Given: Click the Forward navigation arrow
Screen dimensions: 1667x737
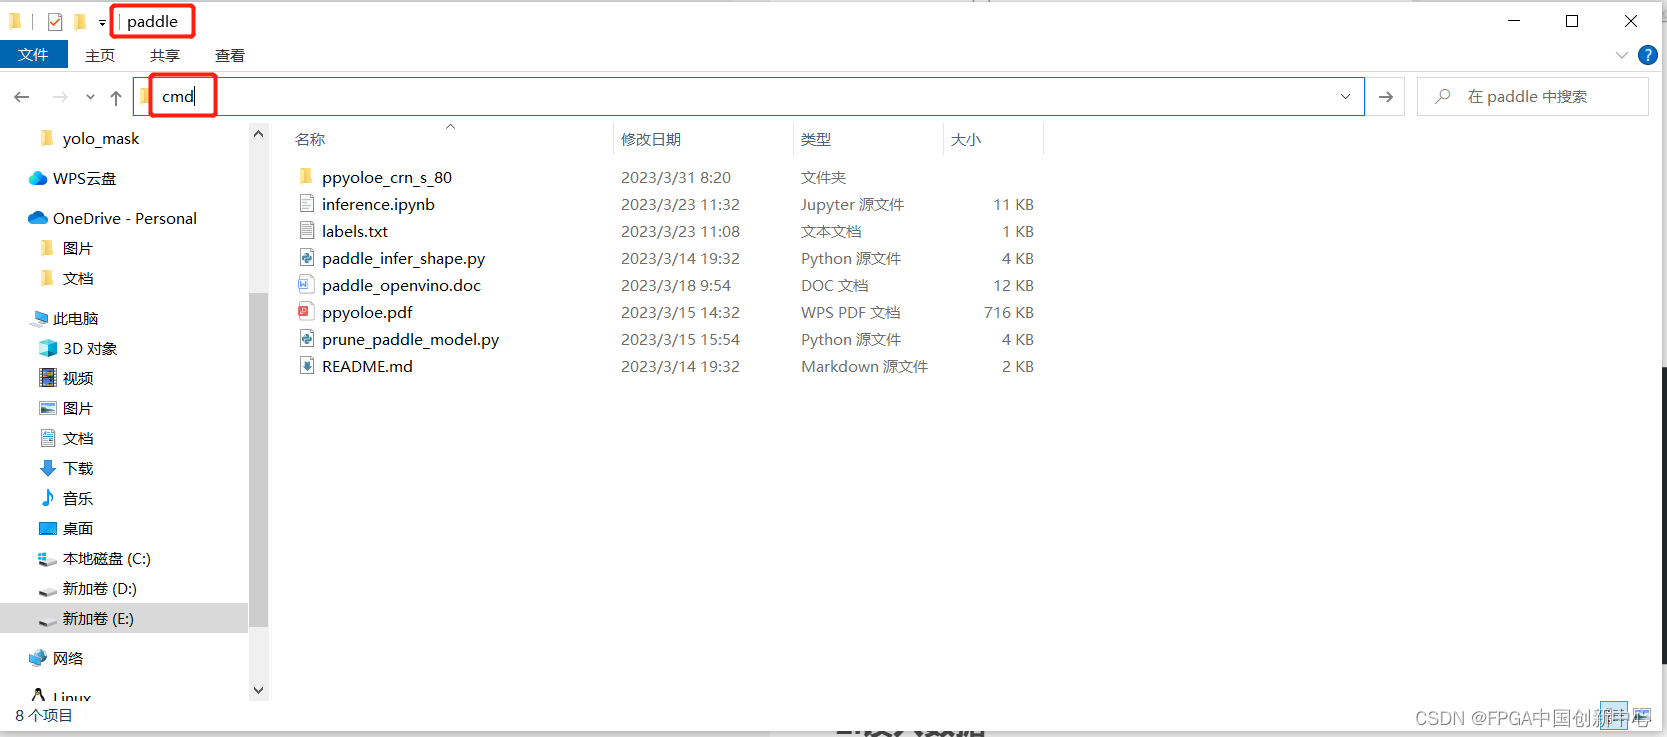Looking at the screenshot, I should [x=60, y=97].
